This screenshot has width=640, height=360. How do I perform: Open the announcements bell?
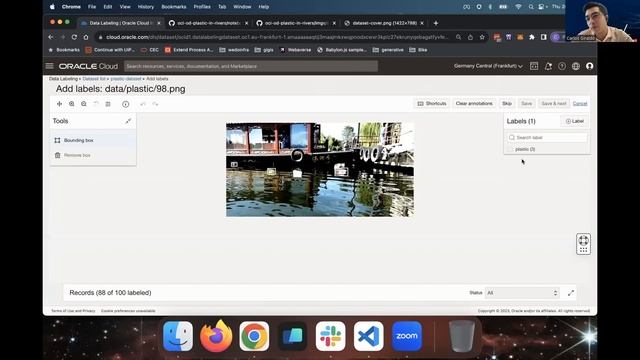(548, 66)
